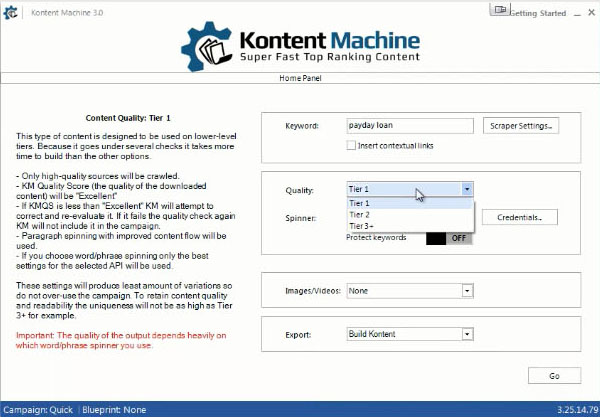Toggle Protect keywords switch

449,238
